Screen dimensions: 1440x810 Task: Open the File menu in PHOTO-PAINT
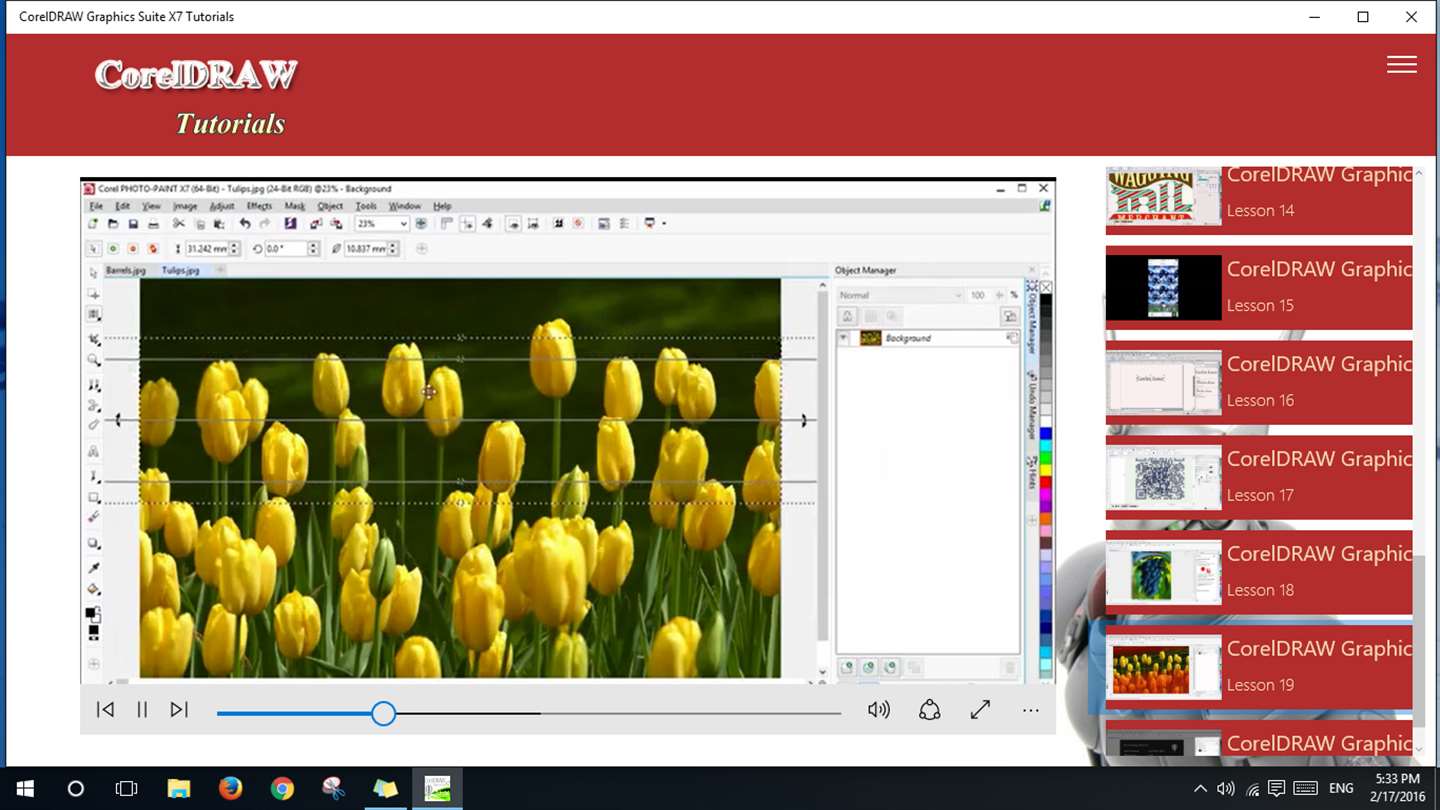96,206
